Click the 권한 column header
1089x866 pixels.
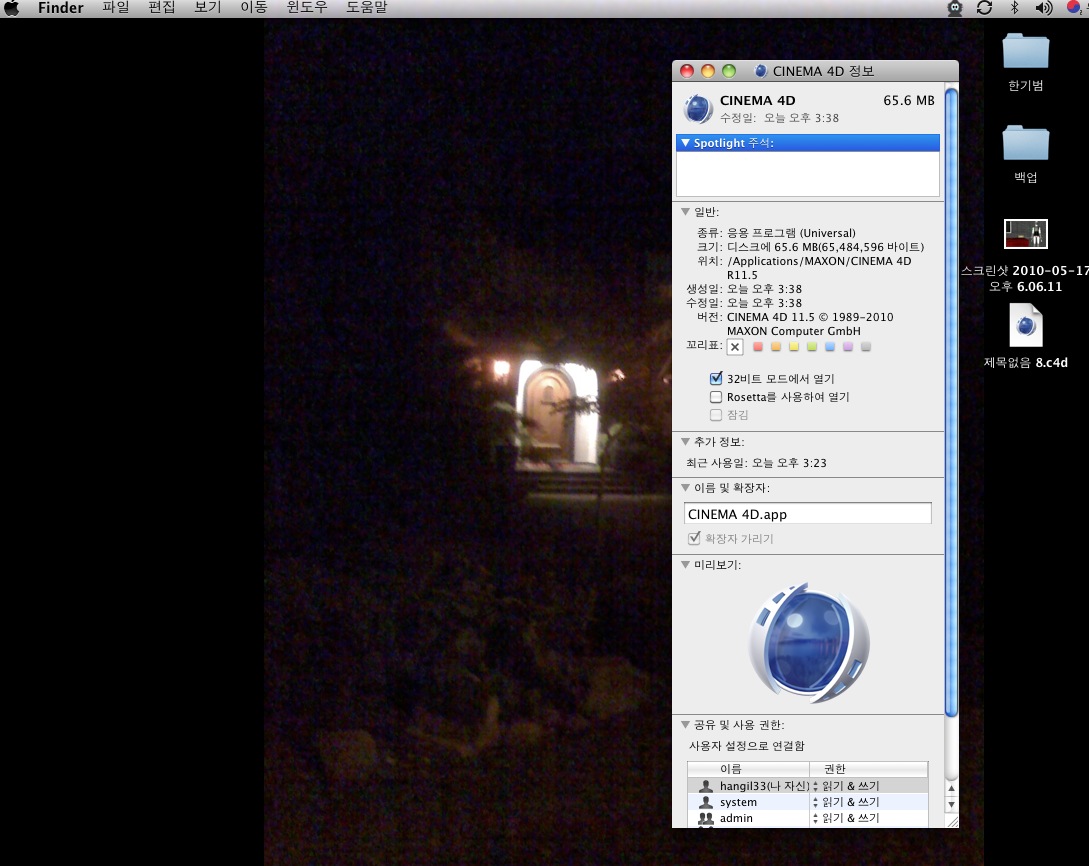click(x=868, y=769)
